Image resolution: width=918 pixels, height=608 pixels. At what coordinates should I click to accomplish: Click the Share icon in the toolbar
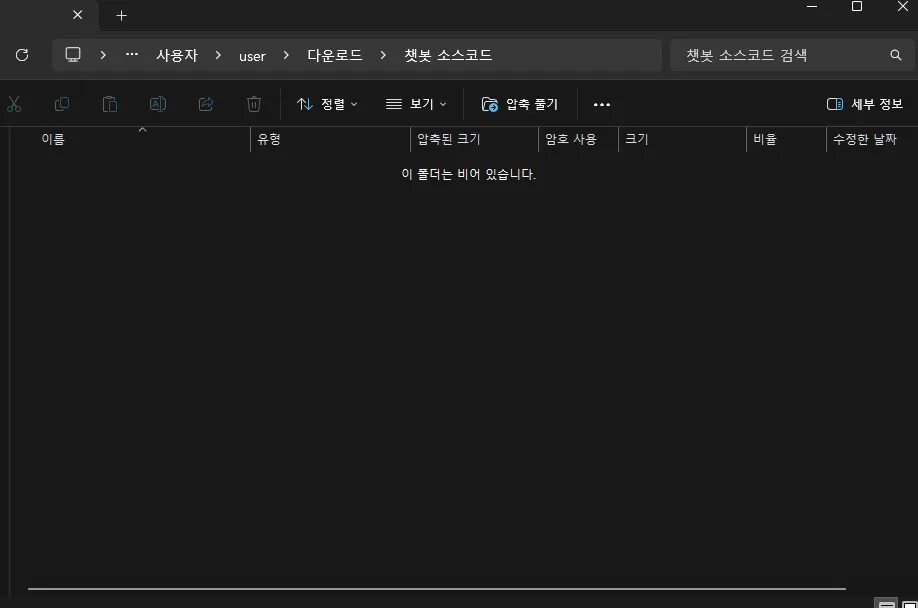click(x=206, y=104)
